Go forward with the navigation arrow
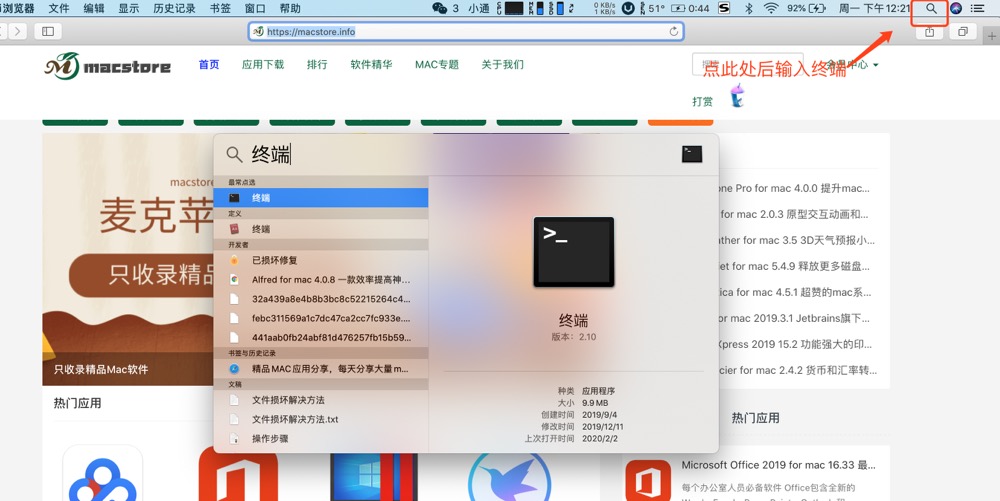This screenshot has width=1000, height=501. 17,31
